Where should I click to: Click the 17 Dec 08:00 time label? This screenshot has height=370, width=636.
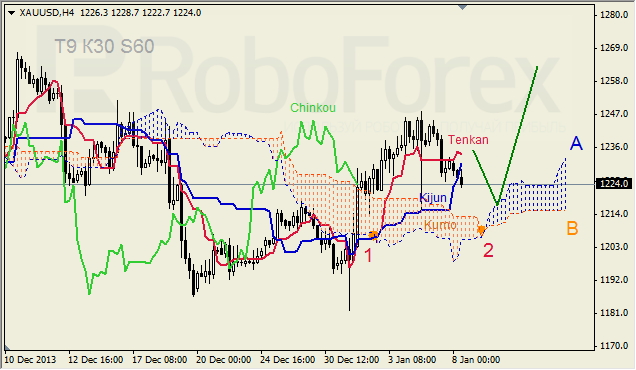[x=160, y=360]
